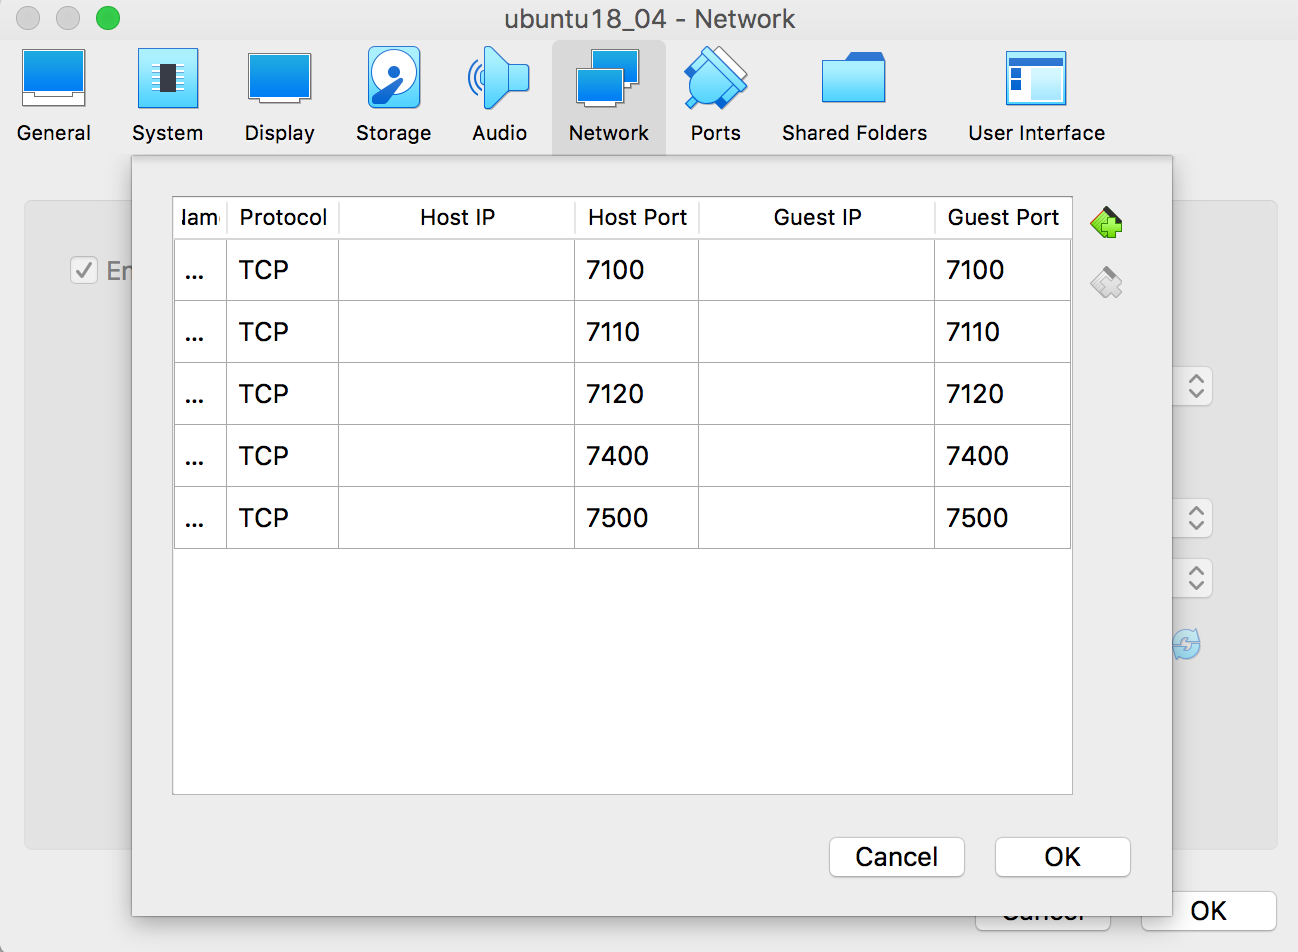The height and width of the screenshot is (952, 1298).
Task: Select guest port cell 7500
Action: tap(1002, 518)
